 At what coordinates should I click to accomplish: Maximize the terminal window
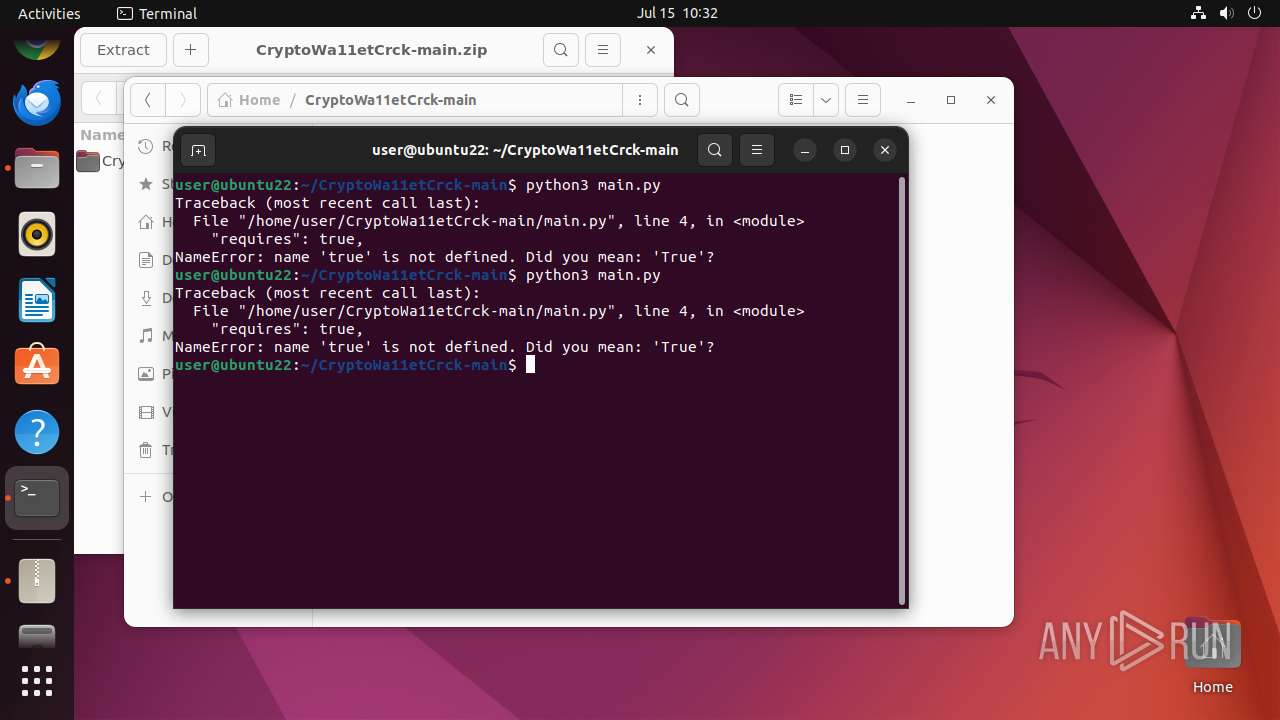845,150
